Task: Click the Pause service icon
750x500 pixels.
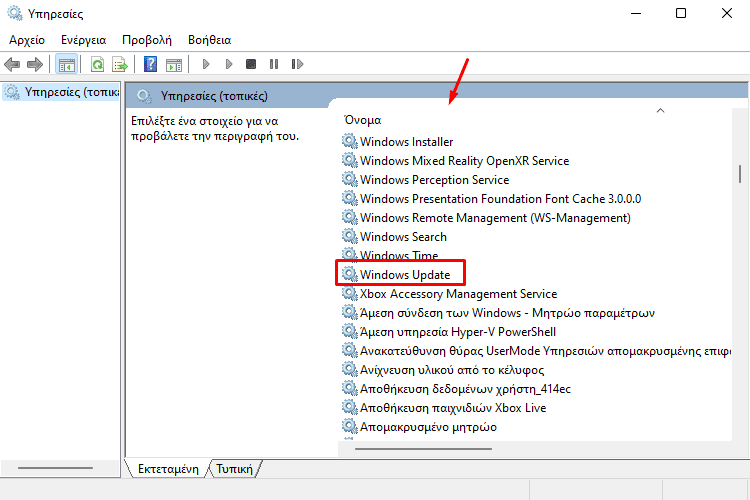Action: tap(274, 64)
